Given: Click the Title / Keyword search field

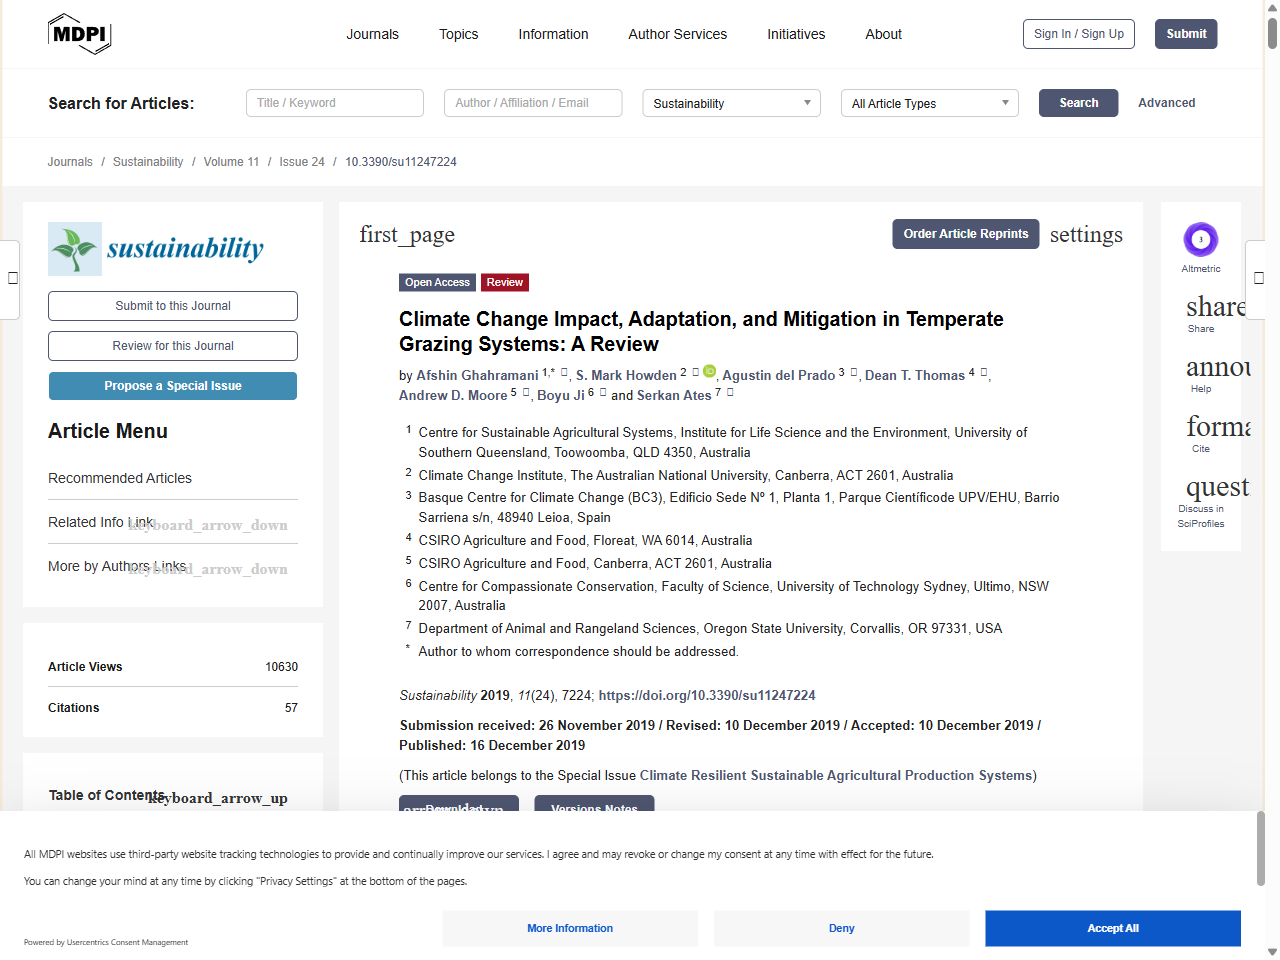Looking at the screenshot, I should coord(335,103).
